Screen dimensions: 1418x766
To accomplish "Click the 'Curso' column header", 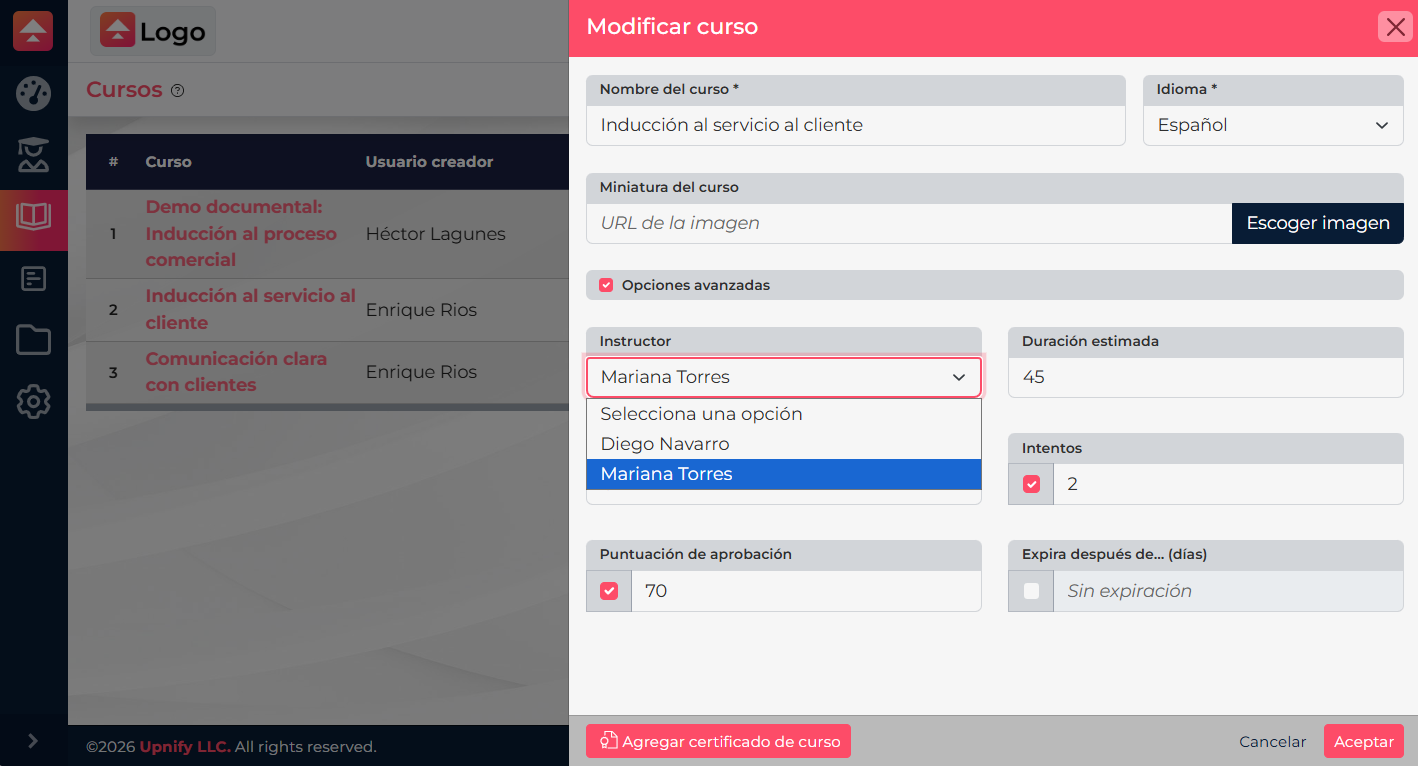I will (168, 161).
